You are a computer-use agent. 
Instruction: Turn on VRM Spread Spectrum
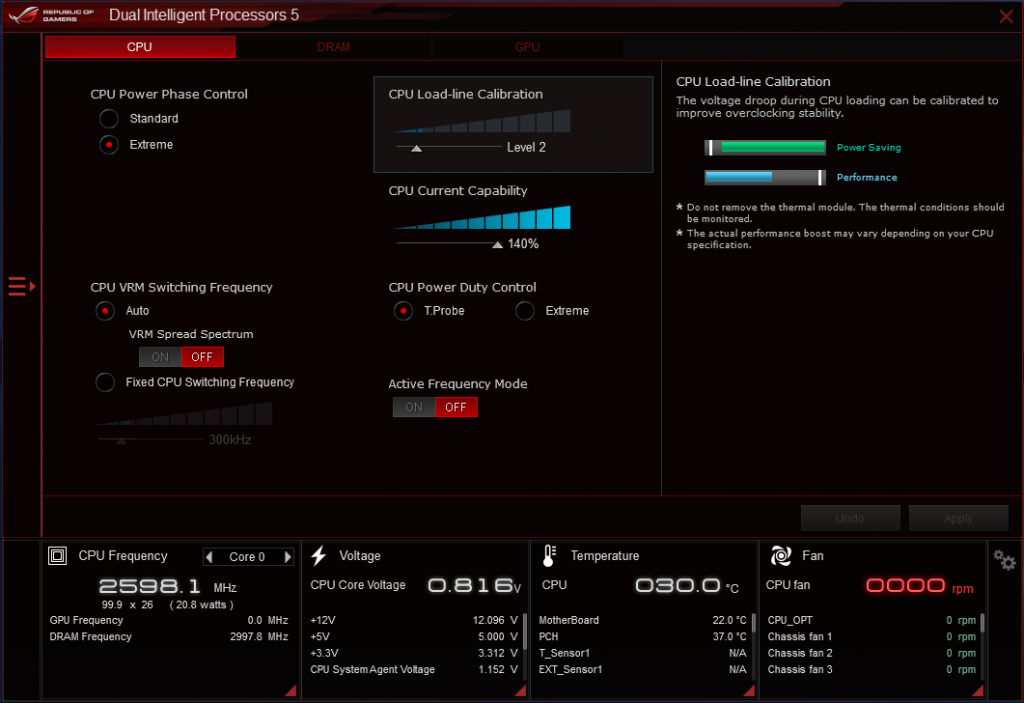coord(160,357)
